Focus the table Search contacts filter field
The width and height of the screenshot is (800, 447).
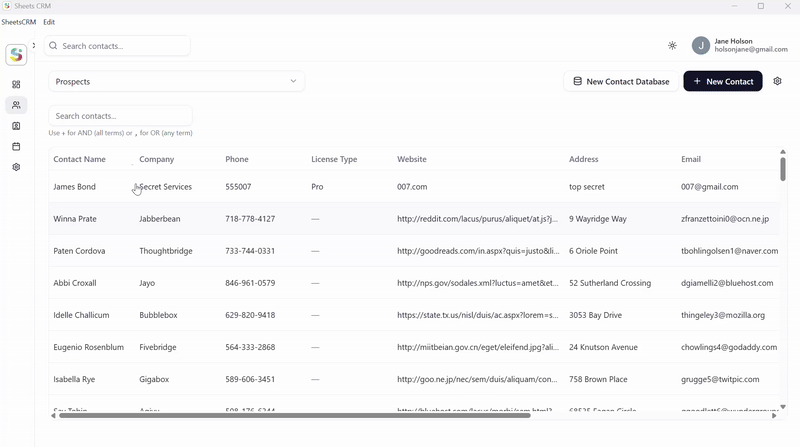click(120, 116)
